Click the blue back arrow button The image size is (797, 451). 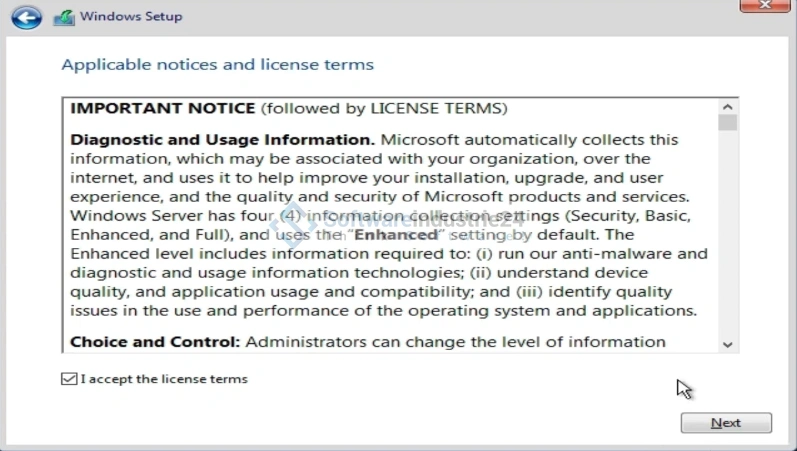click(x=26, y=17)
